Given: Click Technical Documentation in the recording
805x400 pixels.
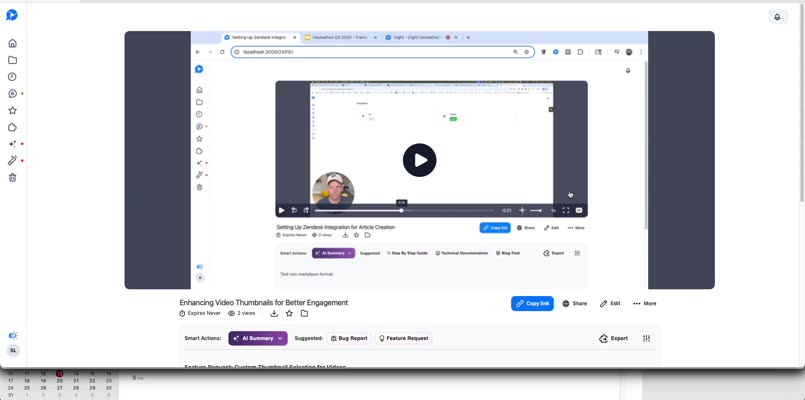Looking at the screenshot, I should (462, 253).
